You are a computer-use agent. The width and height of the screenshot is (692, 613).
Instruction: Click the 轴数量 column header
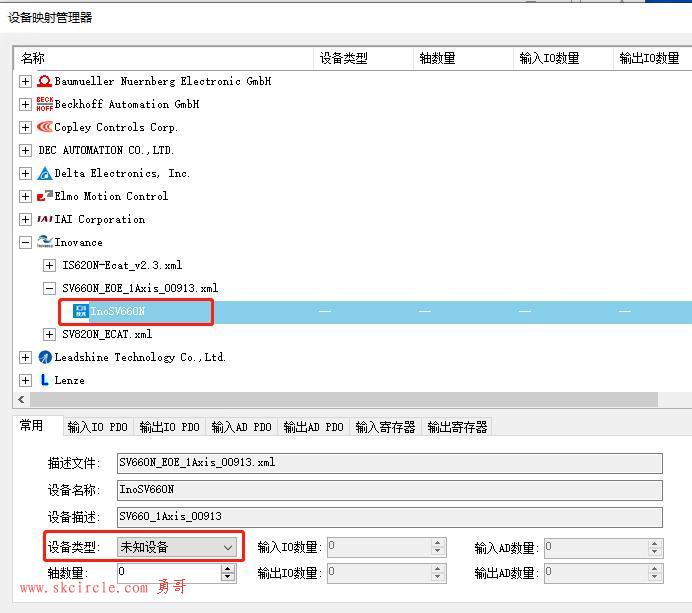click(x=463, y=58)
